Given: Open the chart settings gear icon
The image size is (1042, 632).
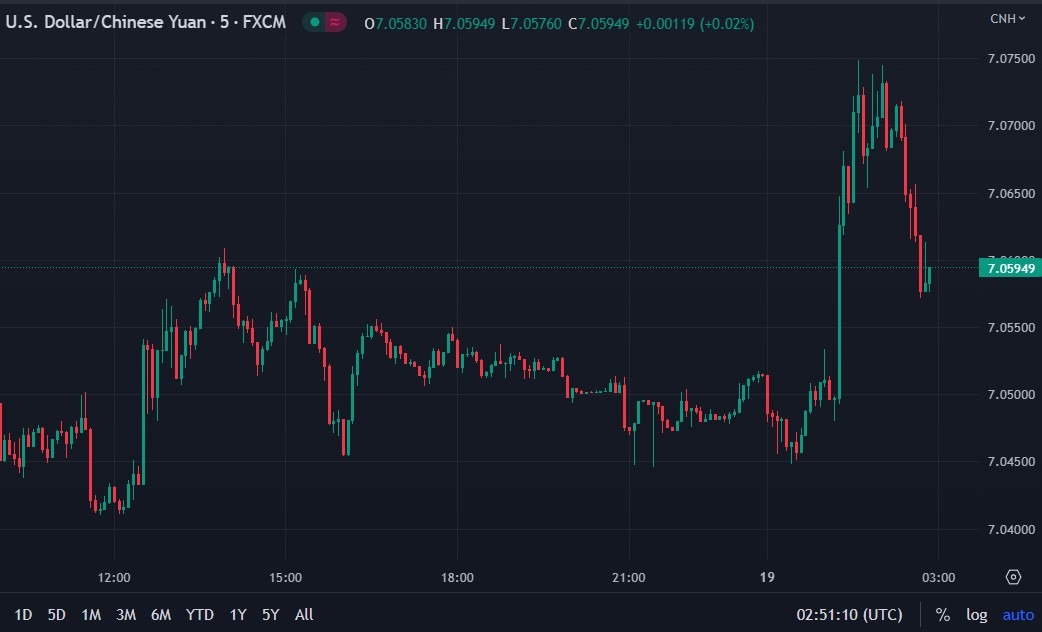Looking at the screenshot, I should [1013, 577].
